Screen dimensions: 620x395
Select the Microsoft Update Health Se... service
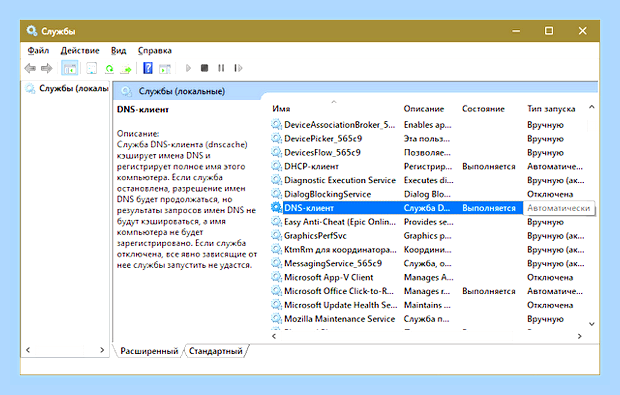(x=340, y=304)
